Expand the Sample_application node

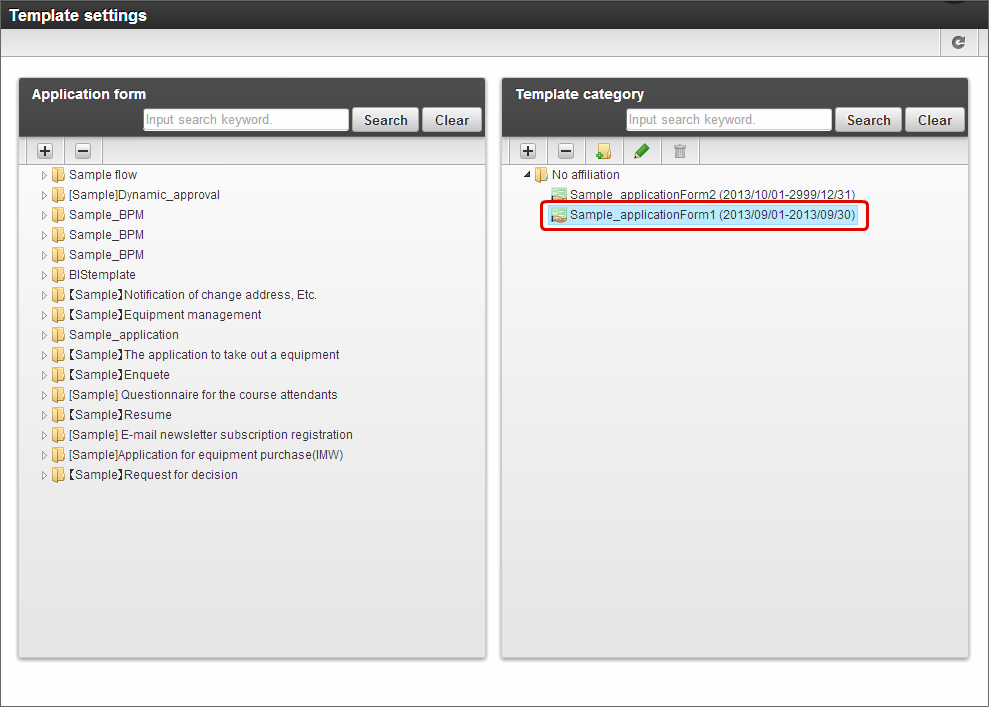[x=44, y=336]
